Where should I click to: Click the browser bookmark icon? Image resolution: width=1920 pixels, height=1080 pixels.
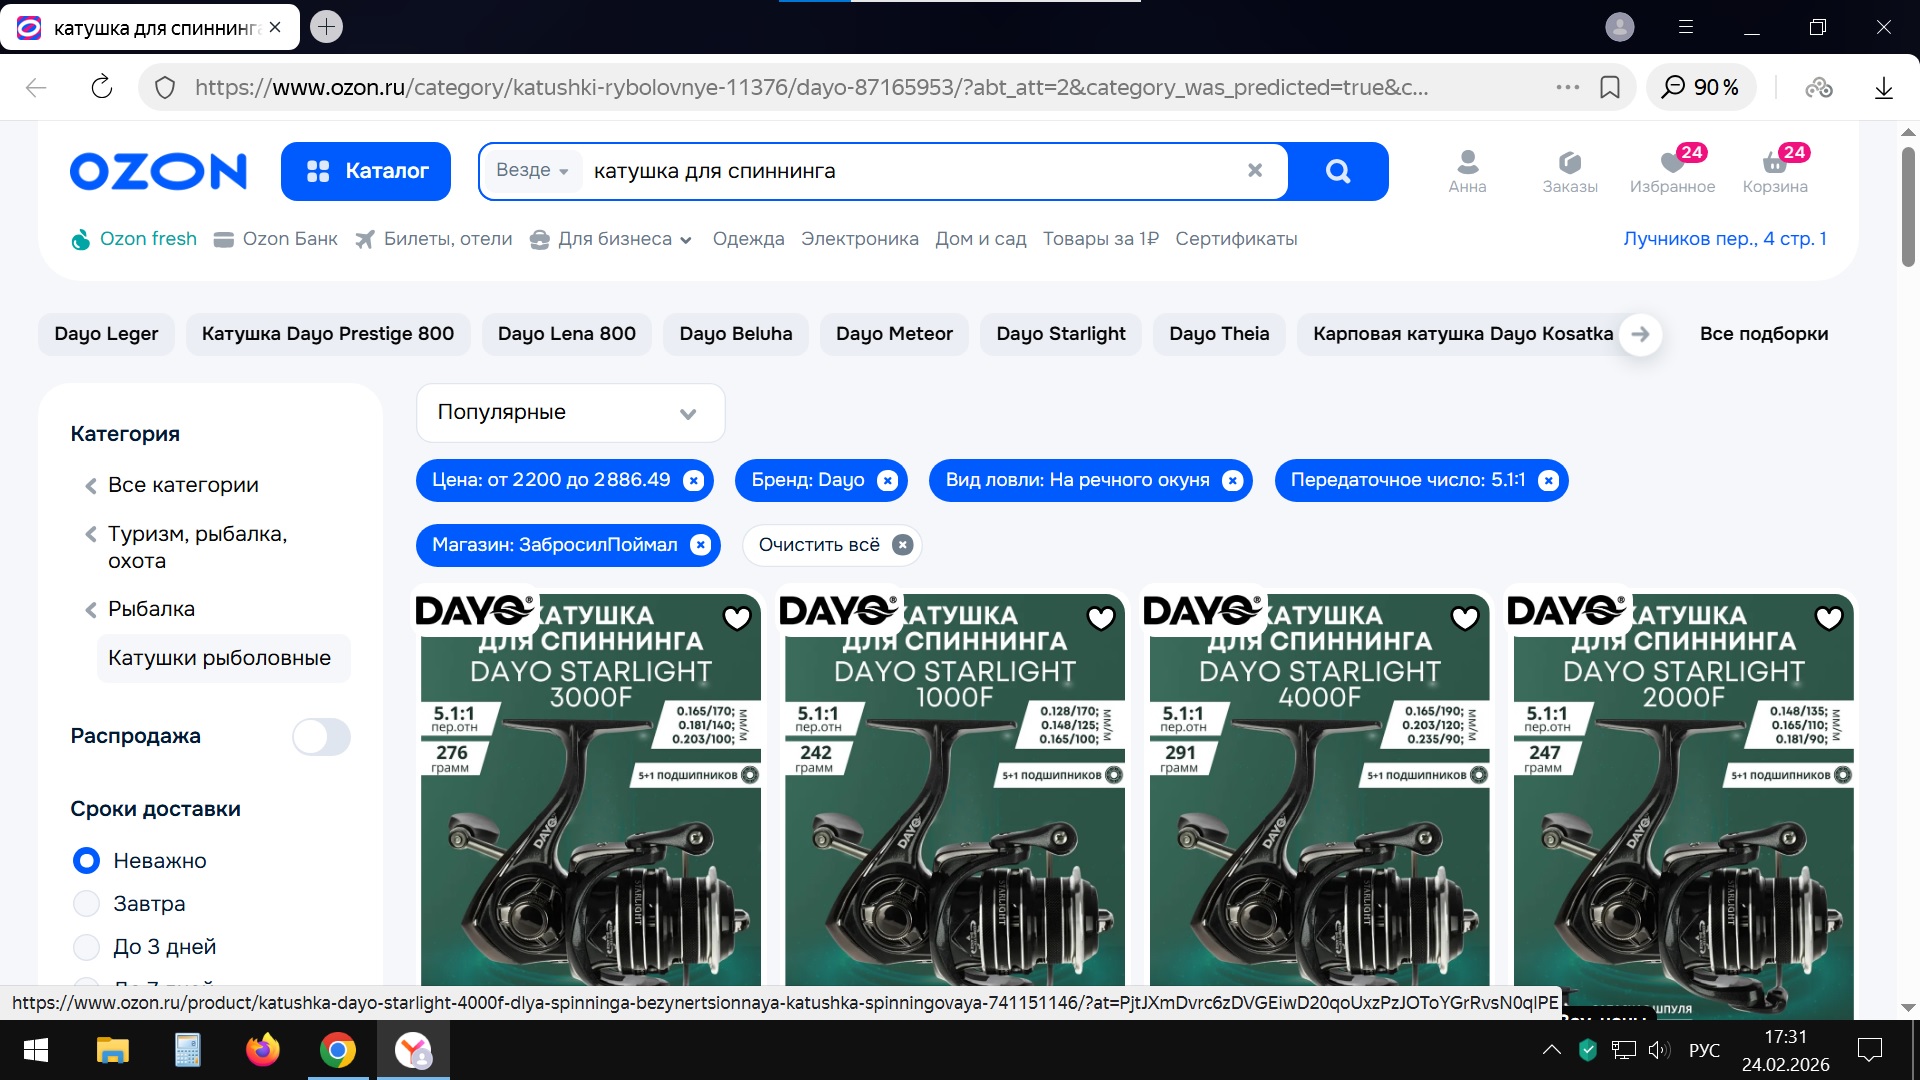pos(1610,88)
